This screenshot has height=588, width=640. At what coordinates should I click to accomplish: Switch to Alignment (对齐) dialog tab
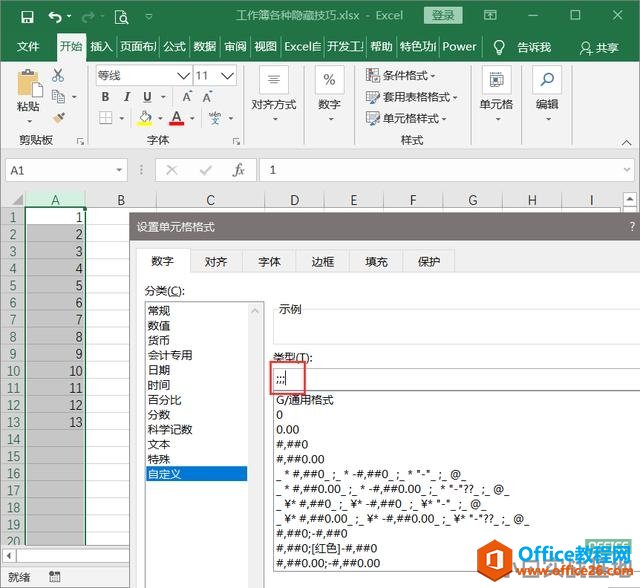(216, 262)
